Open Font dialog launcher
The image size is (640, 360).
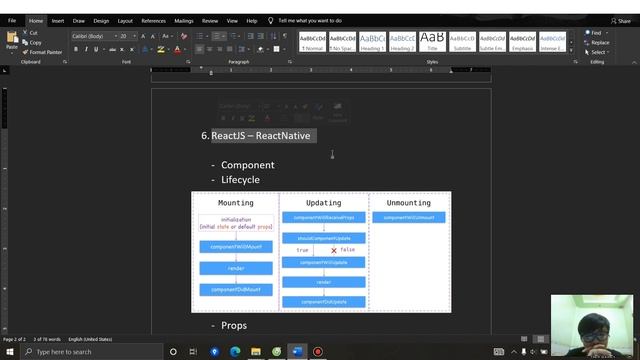point(188,62)
